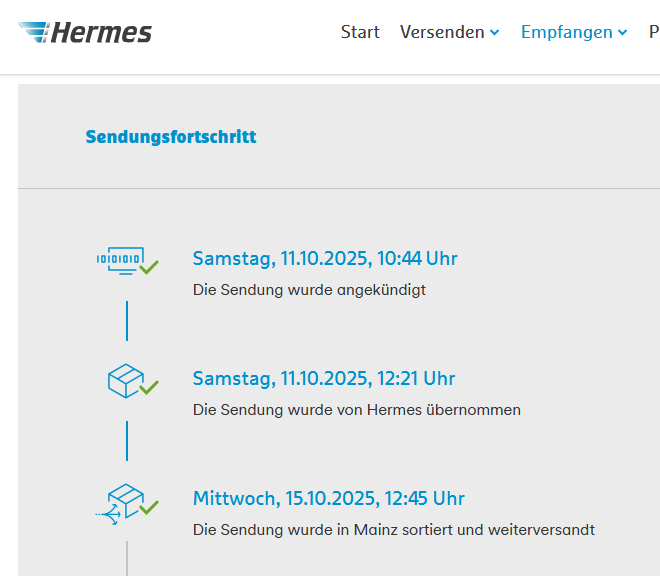
Task: Click the green checkmark on the sorting icon
Action: coord(149,507)
